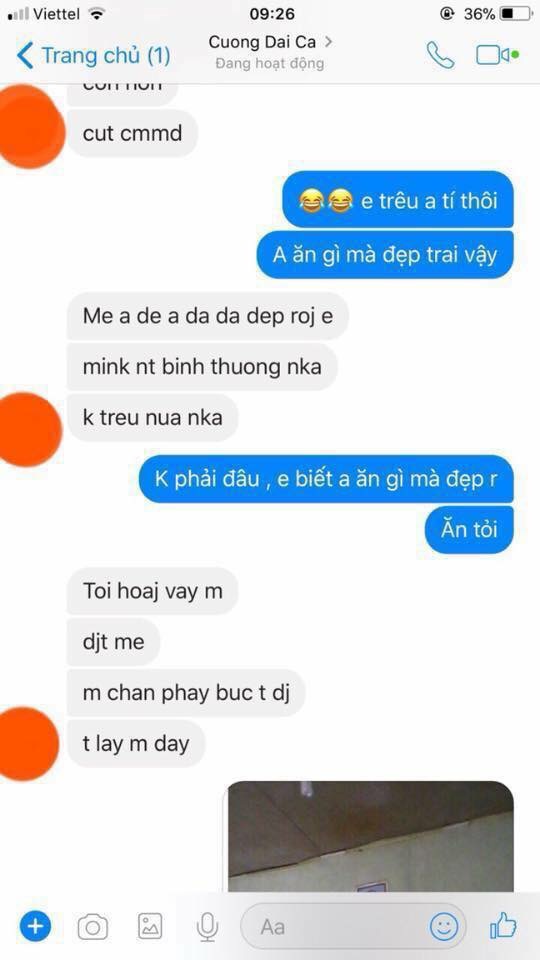Tap the battery indicator in status bar
540x960 pixels.
click(x=516, y=13)
